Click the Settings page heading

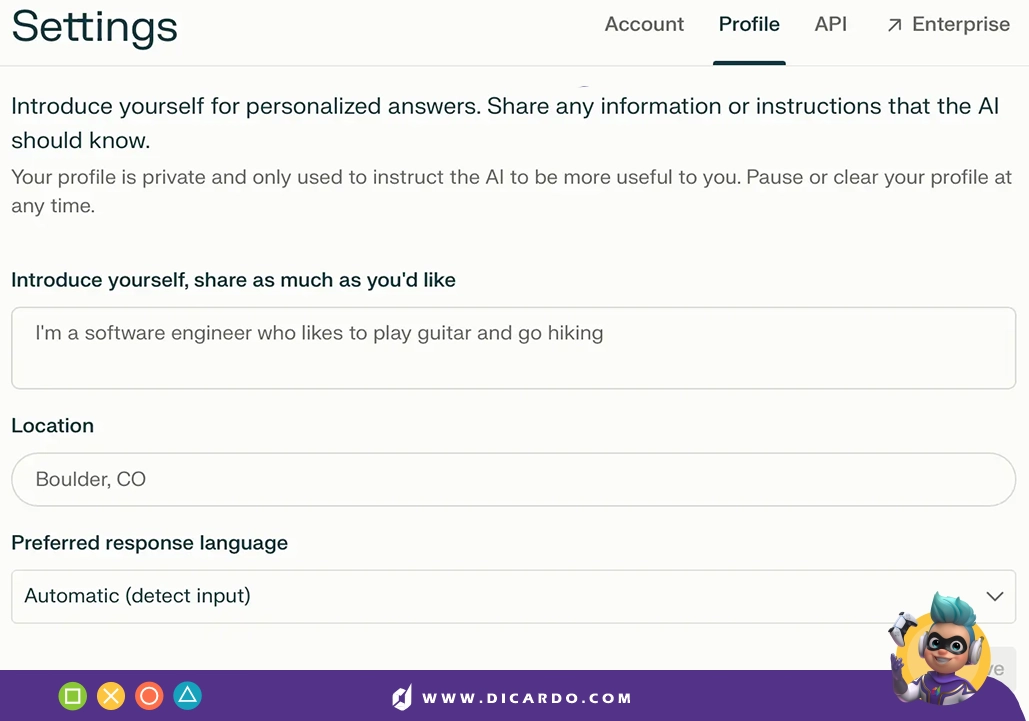point(94,27)
